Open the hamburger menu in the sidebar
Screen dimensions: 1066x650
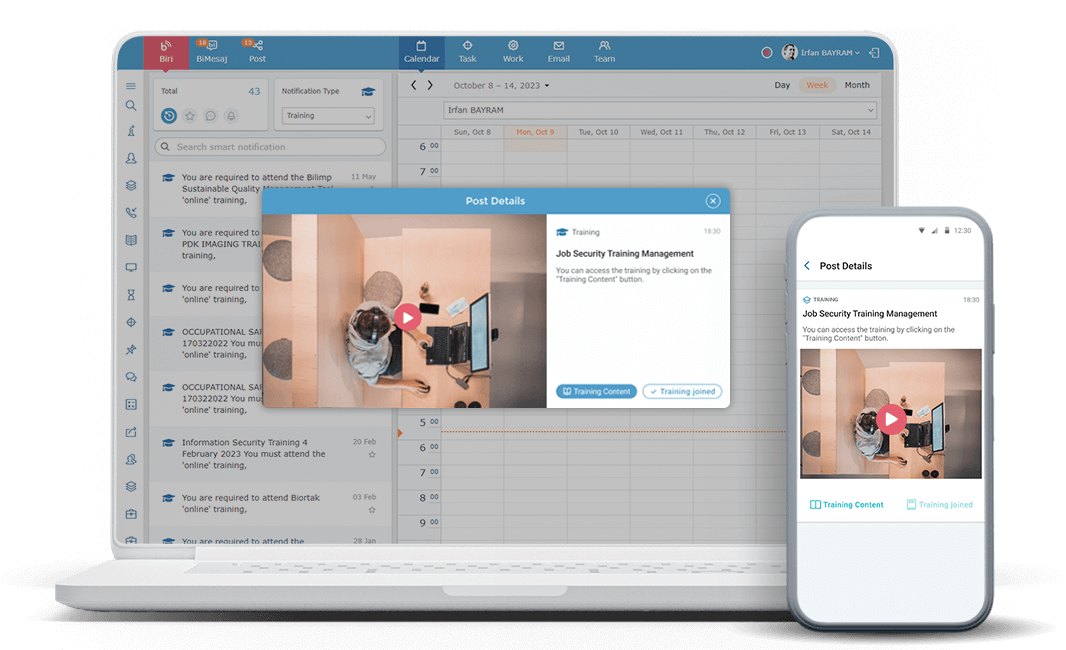131,86
